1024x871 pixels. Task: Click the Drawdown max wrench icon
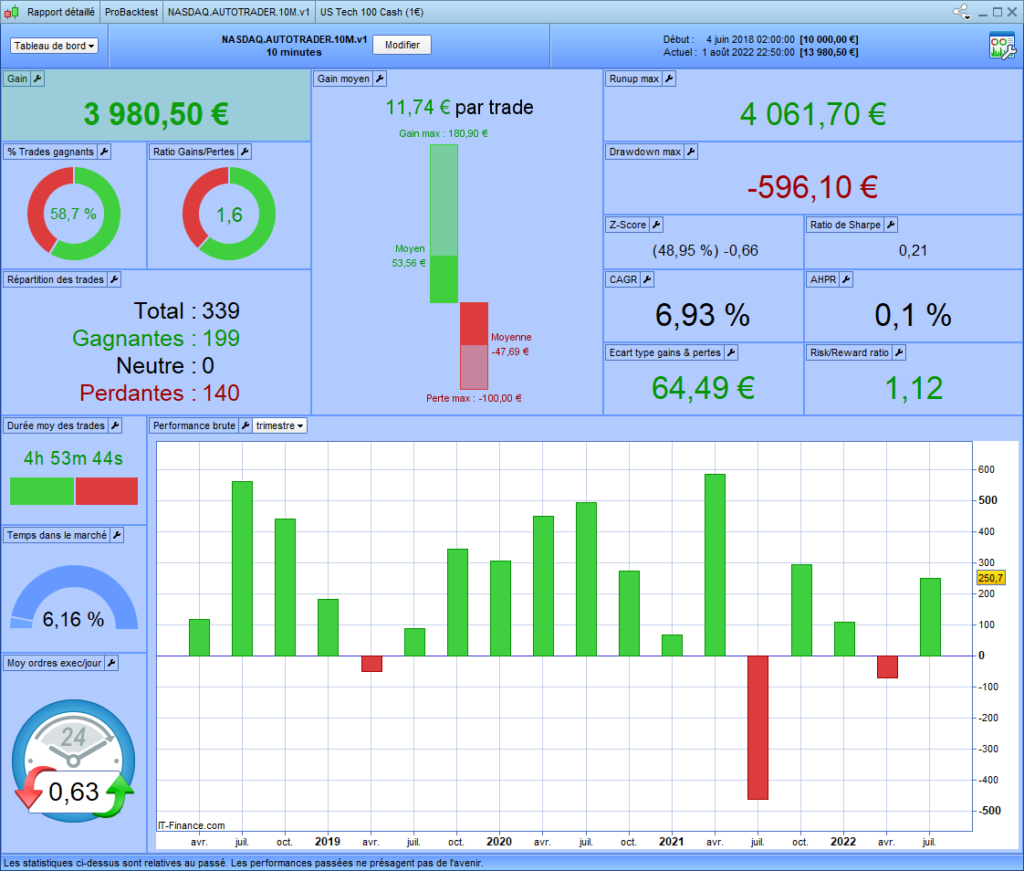[689, 151]
